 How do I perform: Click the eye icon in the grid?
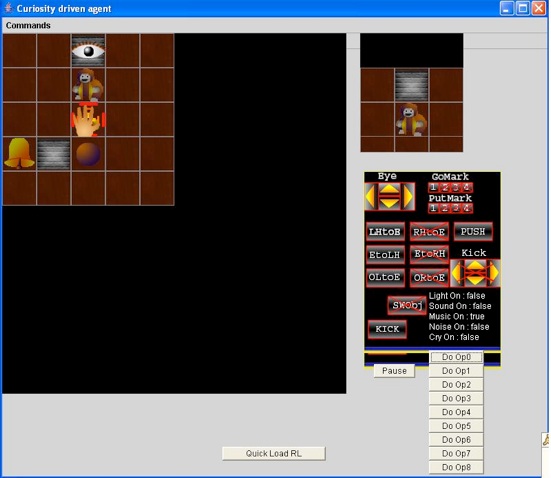88,51
